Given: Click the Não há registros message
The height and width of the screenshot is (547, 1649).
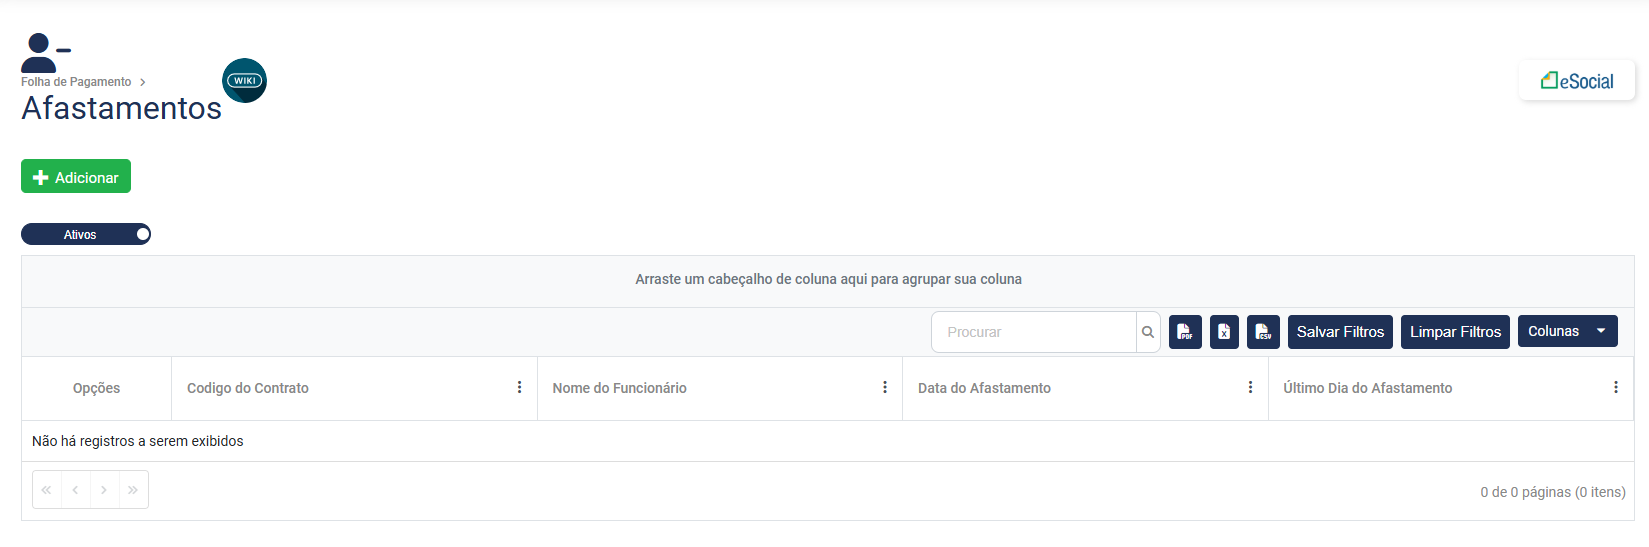Looking at the screenshot, I should [138, 441].
